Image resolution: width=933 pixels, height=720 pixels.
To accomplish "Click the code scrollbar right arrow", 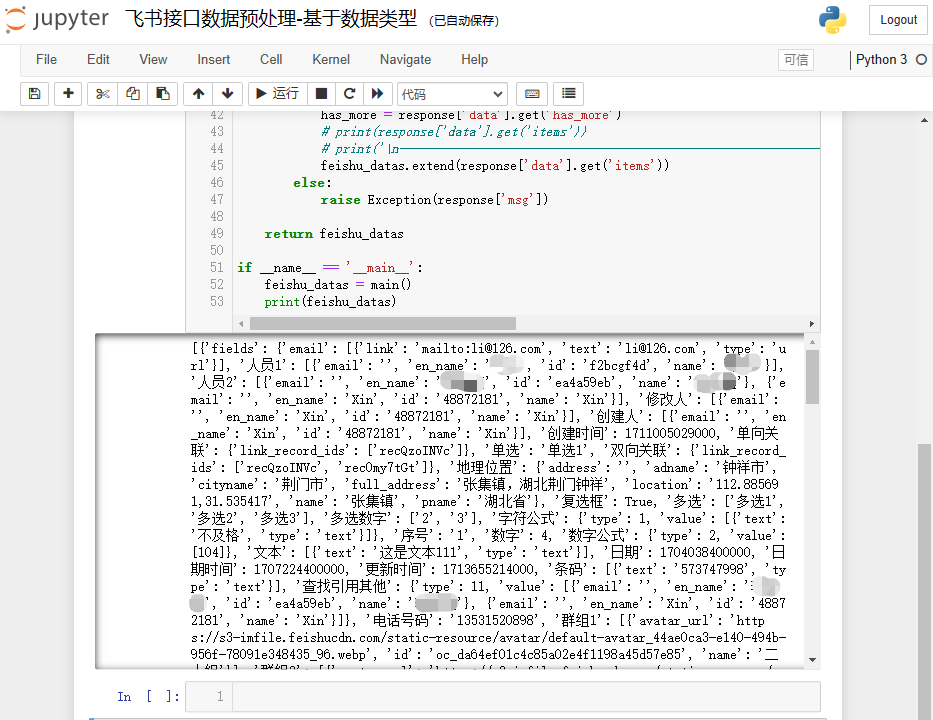I will [x=812, y=324].
